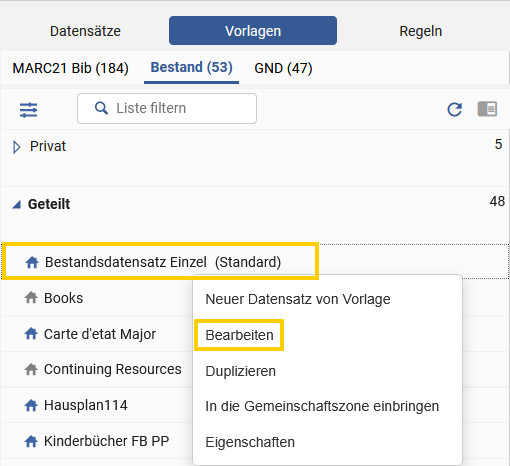Click house icon beside Carte d'etat Major
The image size is (510, 466).
(x=31, y=333)
